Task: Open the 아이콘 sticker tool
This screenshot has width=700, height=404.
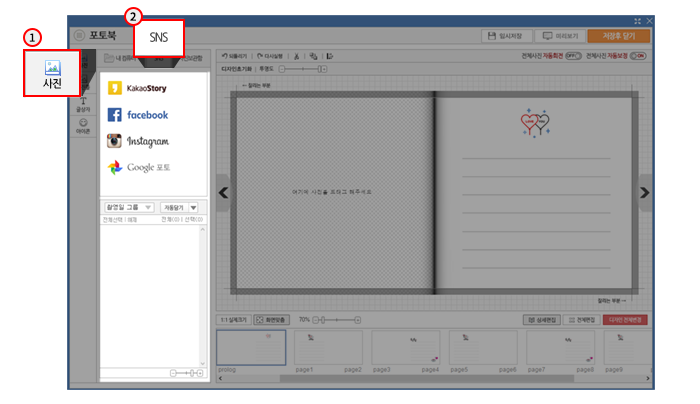Action: [83, 126]
